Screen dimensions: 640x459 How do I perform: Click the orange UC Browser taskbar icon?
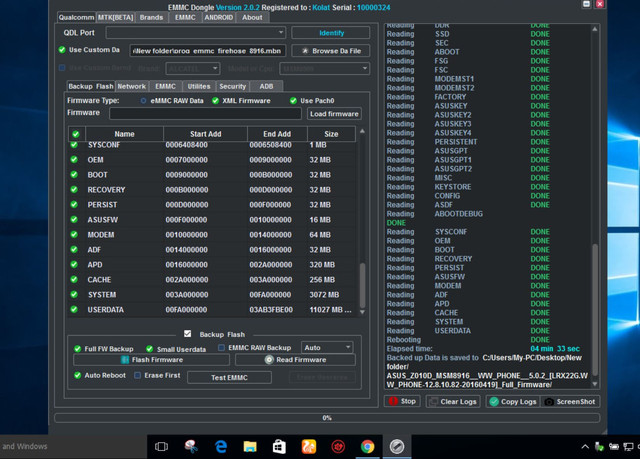(309, 446)
